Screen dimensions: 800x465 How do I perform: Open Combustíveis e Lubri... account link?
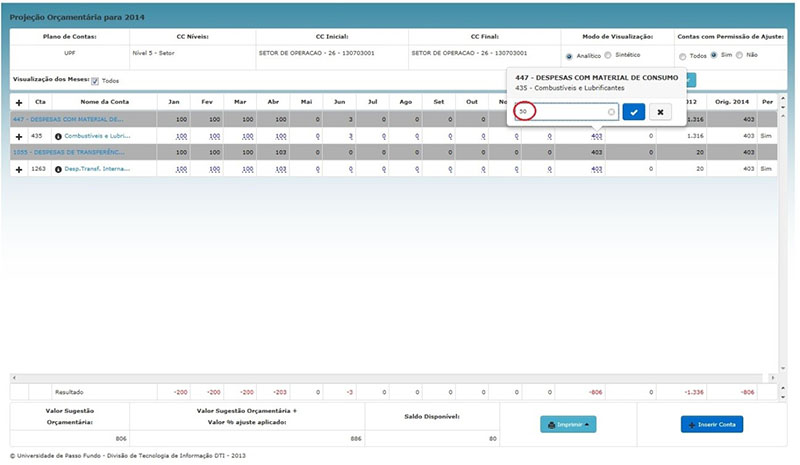97,136
